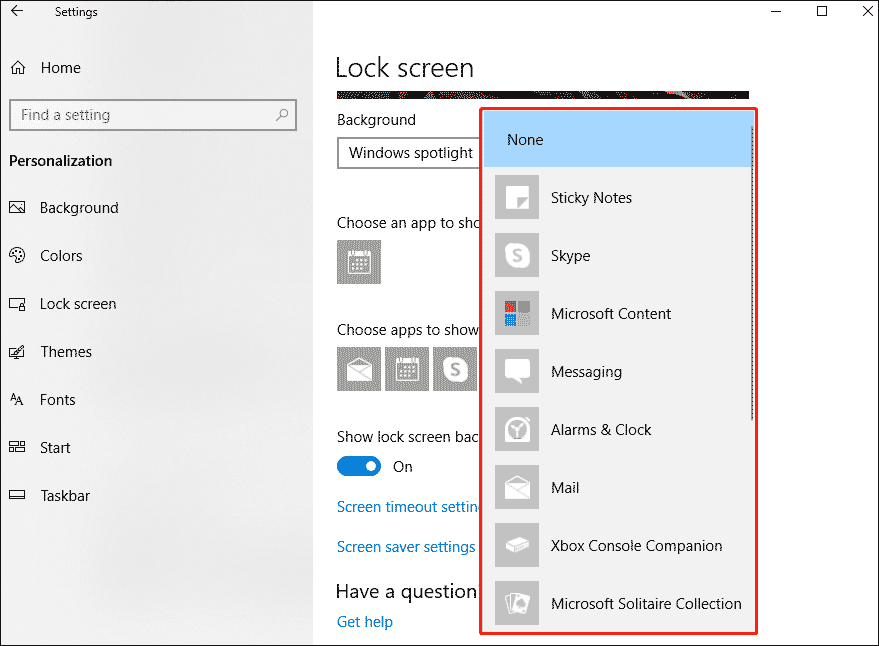Click the Solitaire cards icon
879x646 pixels.
pyautogui.click(x=517, y=603)
